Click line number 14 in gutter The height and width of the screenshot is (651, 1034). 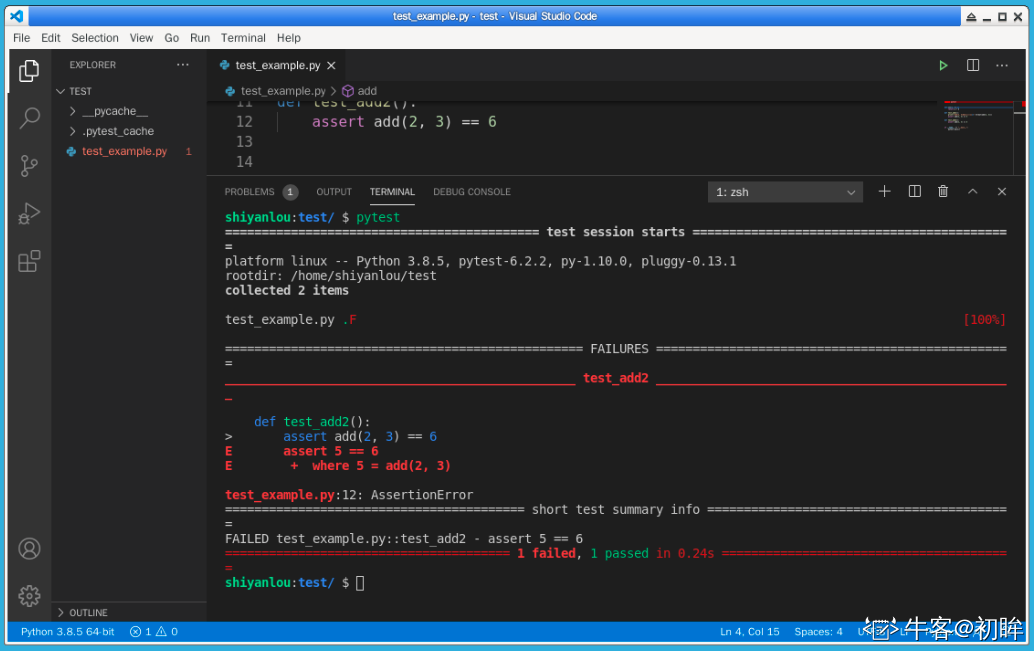click(x=244, y=162)
